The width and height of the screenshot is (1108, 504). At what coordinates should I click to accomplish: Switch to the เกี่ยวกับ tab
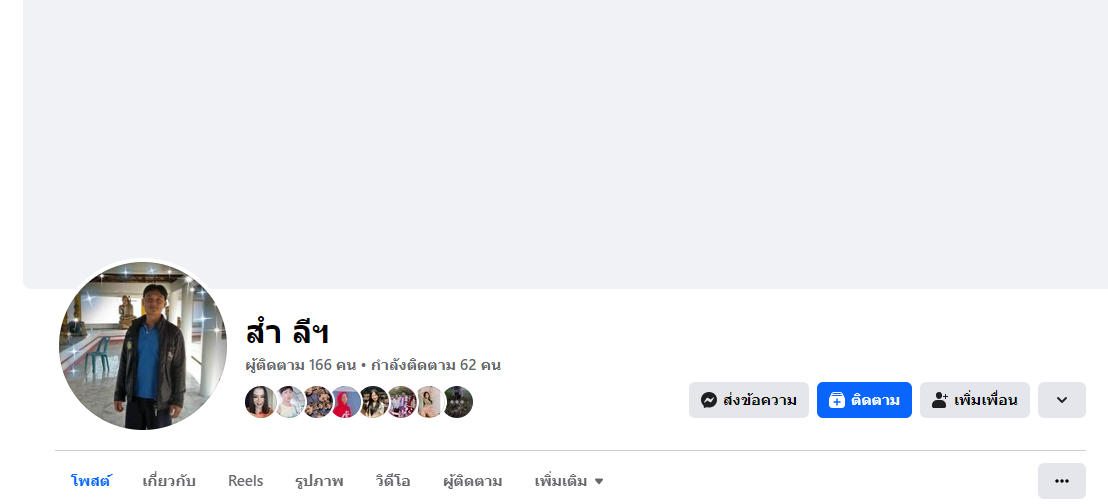(169, 481)
